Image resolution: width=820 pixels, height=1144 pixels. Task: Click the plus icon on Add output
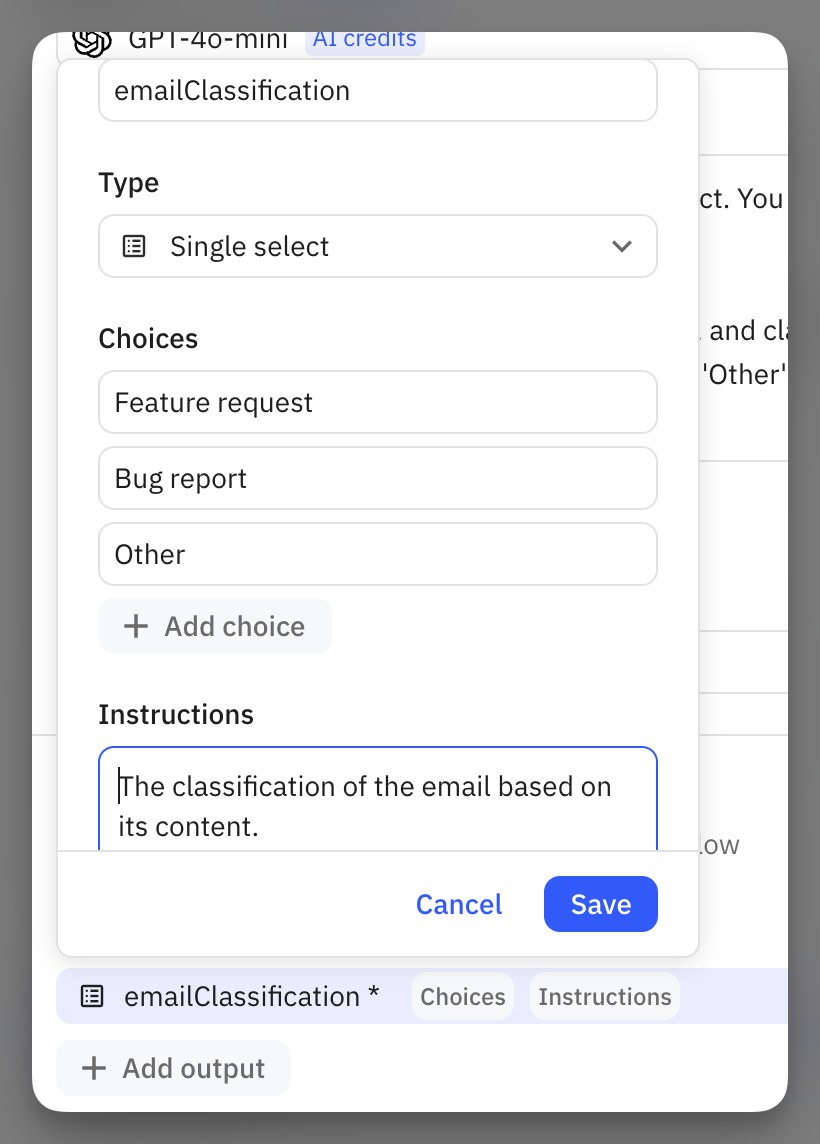click(x=93, y=1068)
